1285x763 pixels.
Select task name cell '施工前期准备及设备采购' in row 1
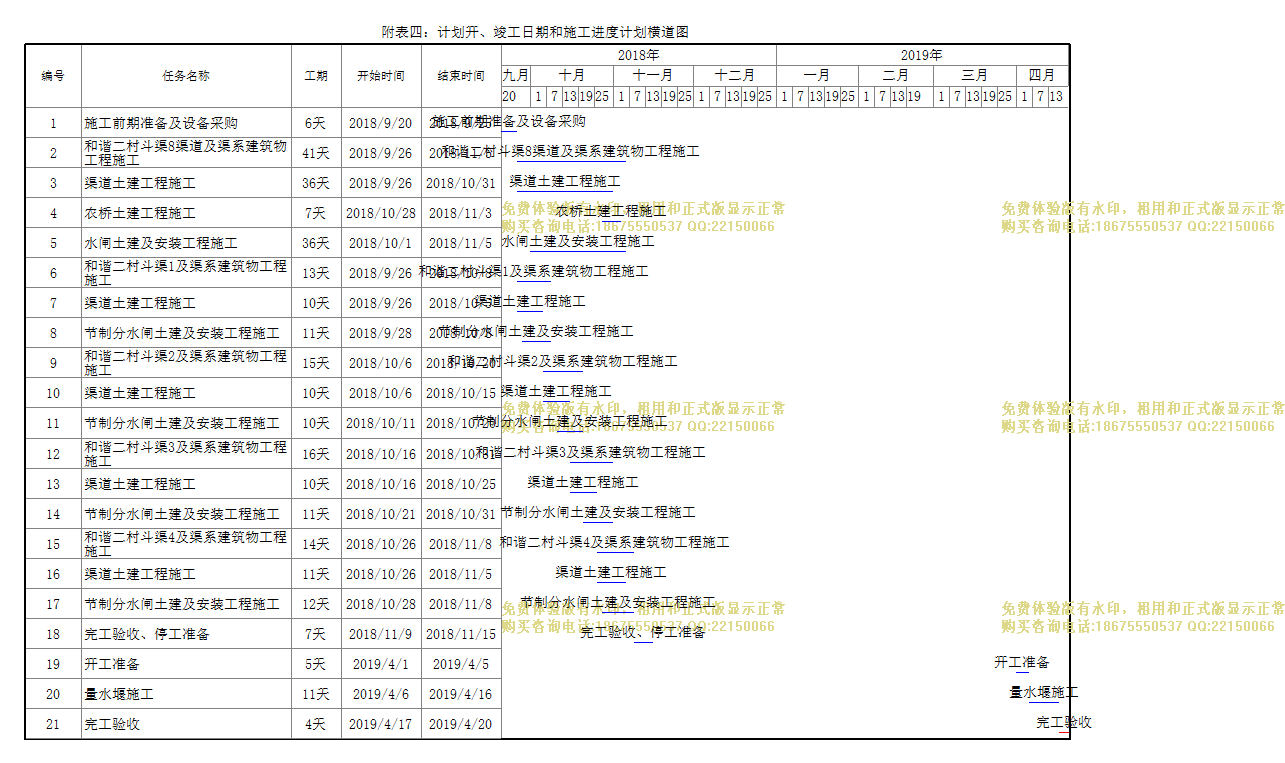[x=186, y=123]
